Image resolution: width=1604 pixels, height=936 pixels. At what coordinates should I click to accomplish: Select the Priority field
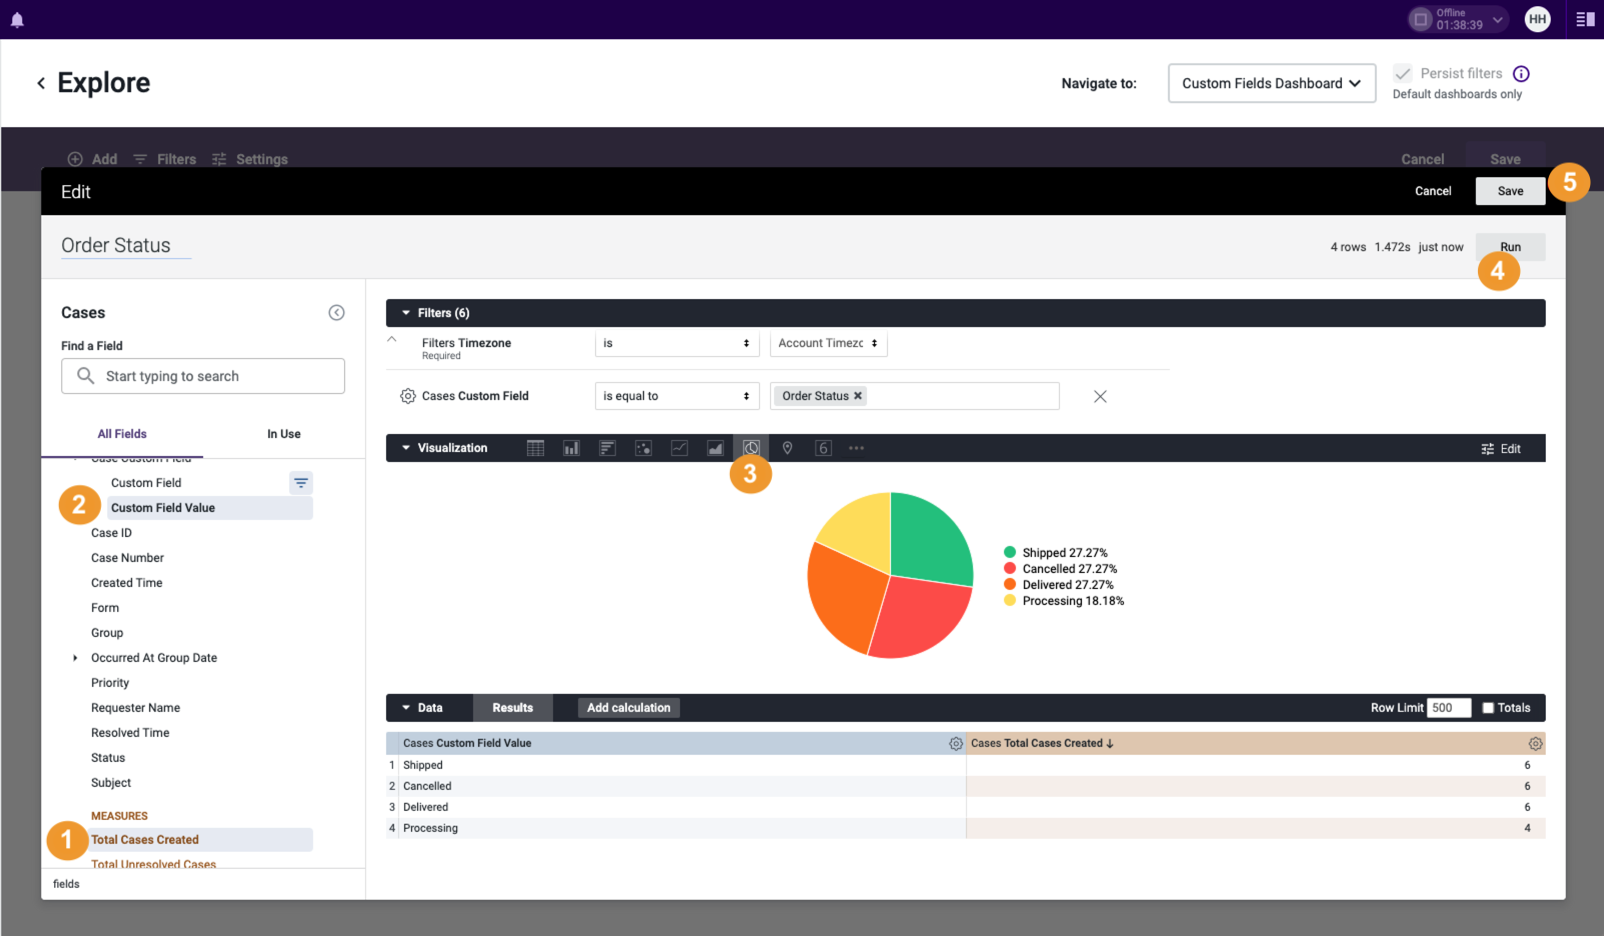coord(110,683)
